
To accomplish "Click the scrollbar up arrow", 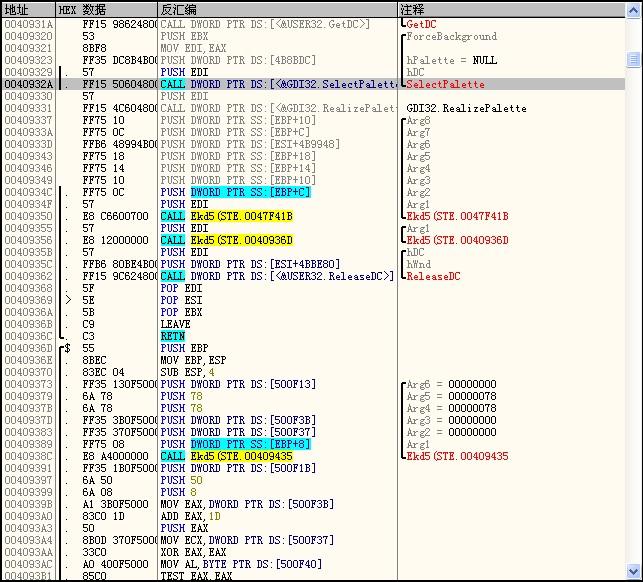I will pos(634,24).
